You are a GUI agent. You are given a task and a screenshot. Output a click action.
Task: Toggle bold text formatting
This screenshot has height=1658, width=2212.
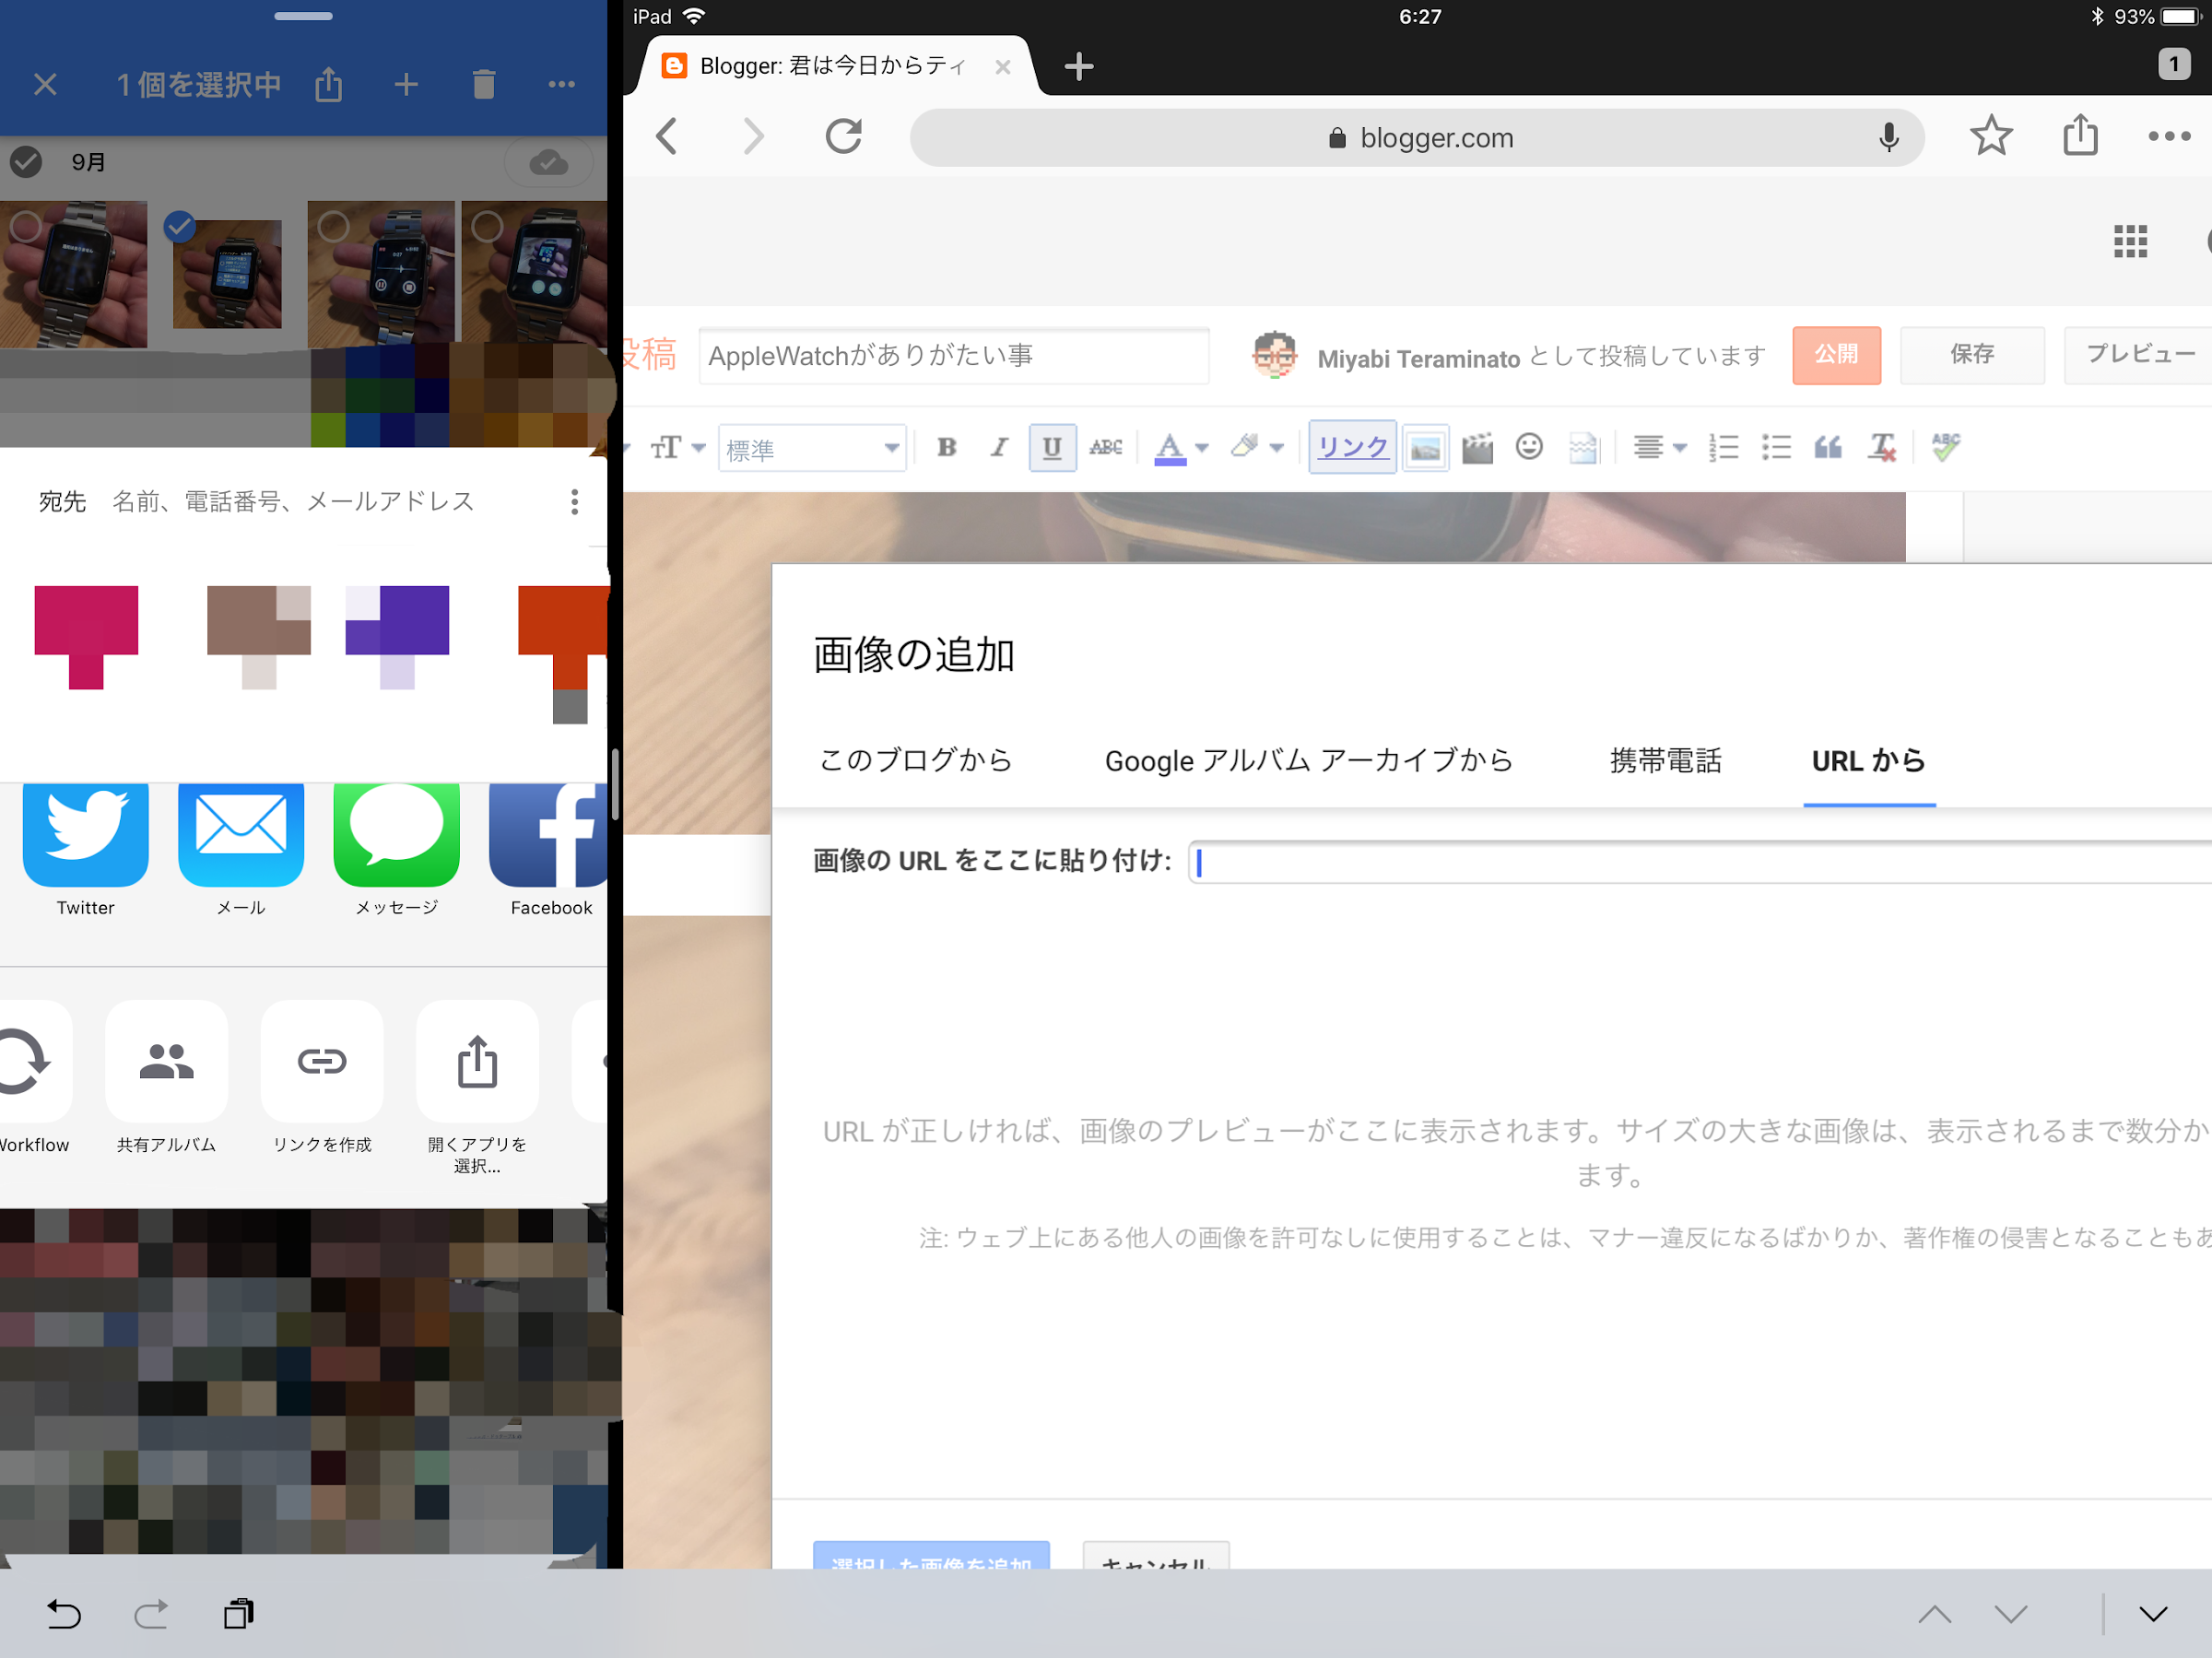pos(946,447)
